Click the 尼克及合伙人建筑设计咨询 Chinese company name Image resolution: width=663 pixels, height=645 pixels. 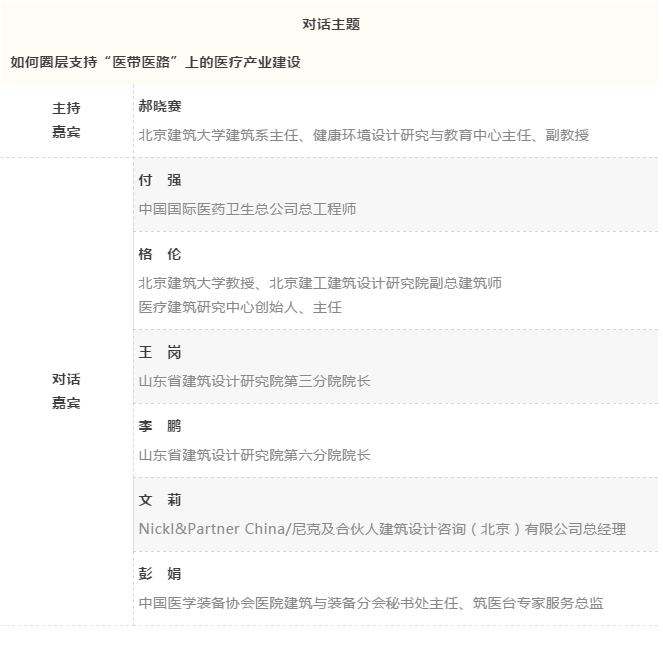coord(370,529)
